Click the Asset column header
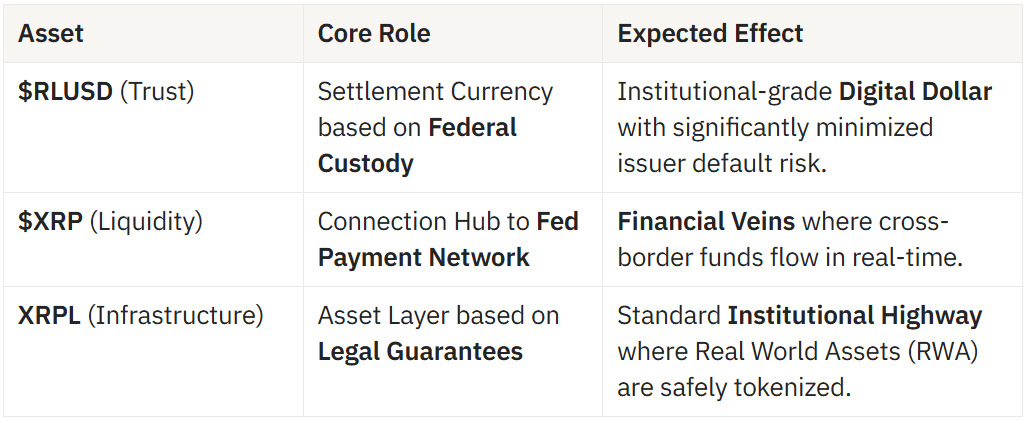Screen dimensions: 1026x421 point(50,33)
